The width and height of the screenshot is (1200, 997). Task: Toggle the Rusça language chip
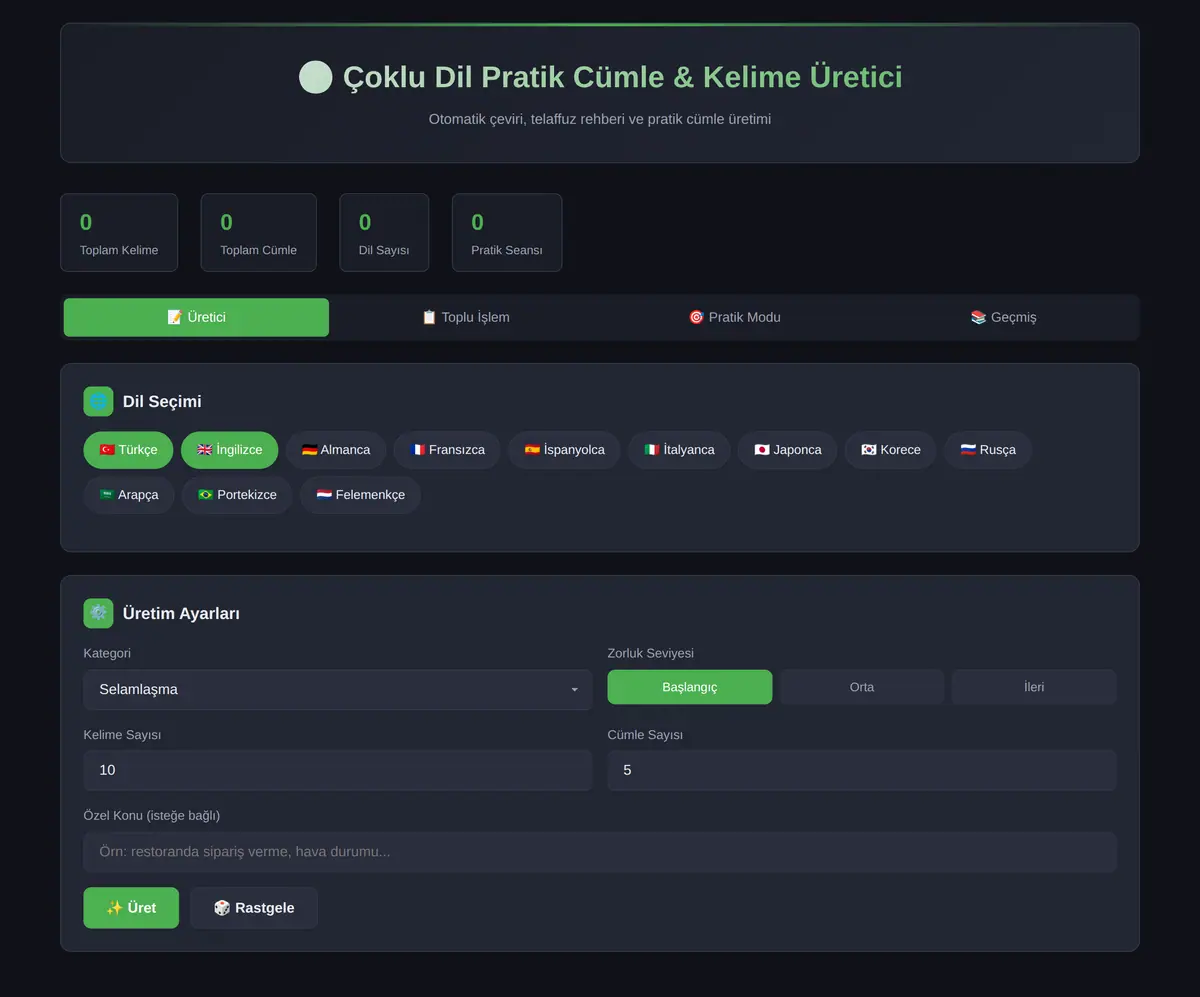(988, 450)
